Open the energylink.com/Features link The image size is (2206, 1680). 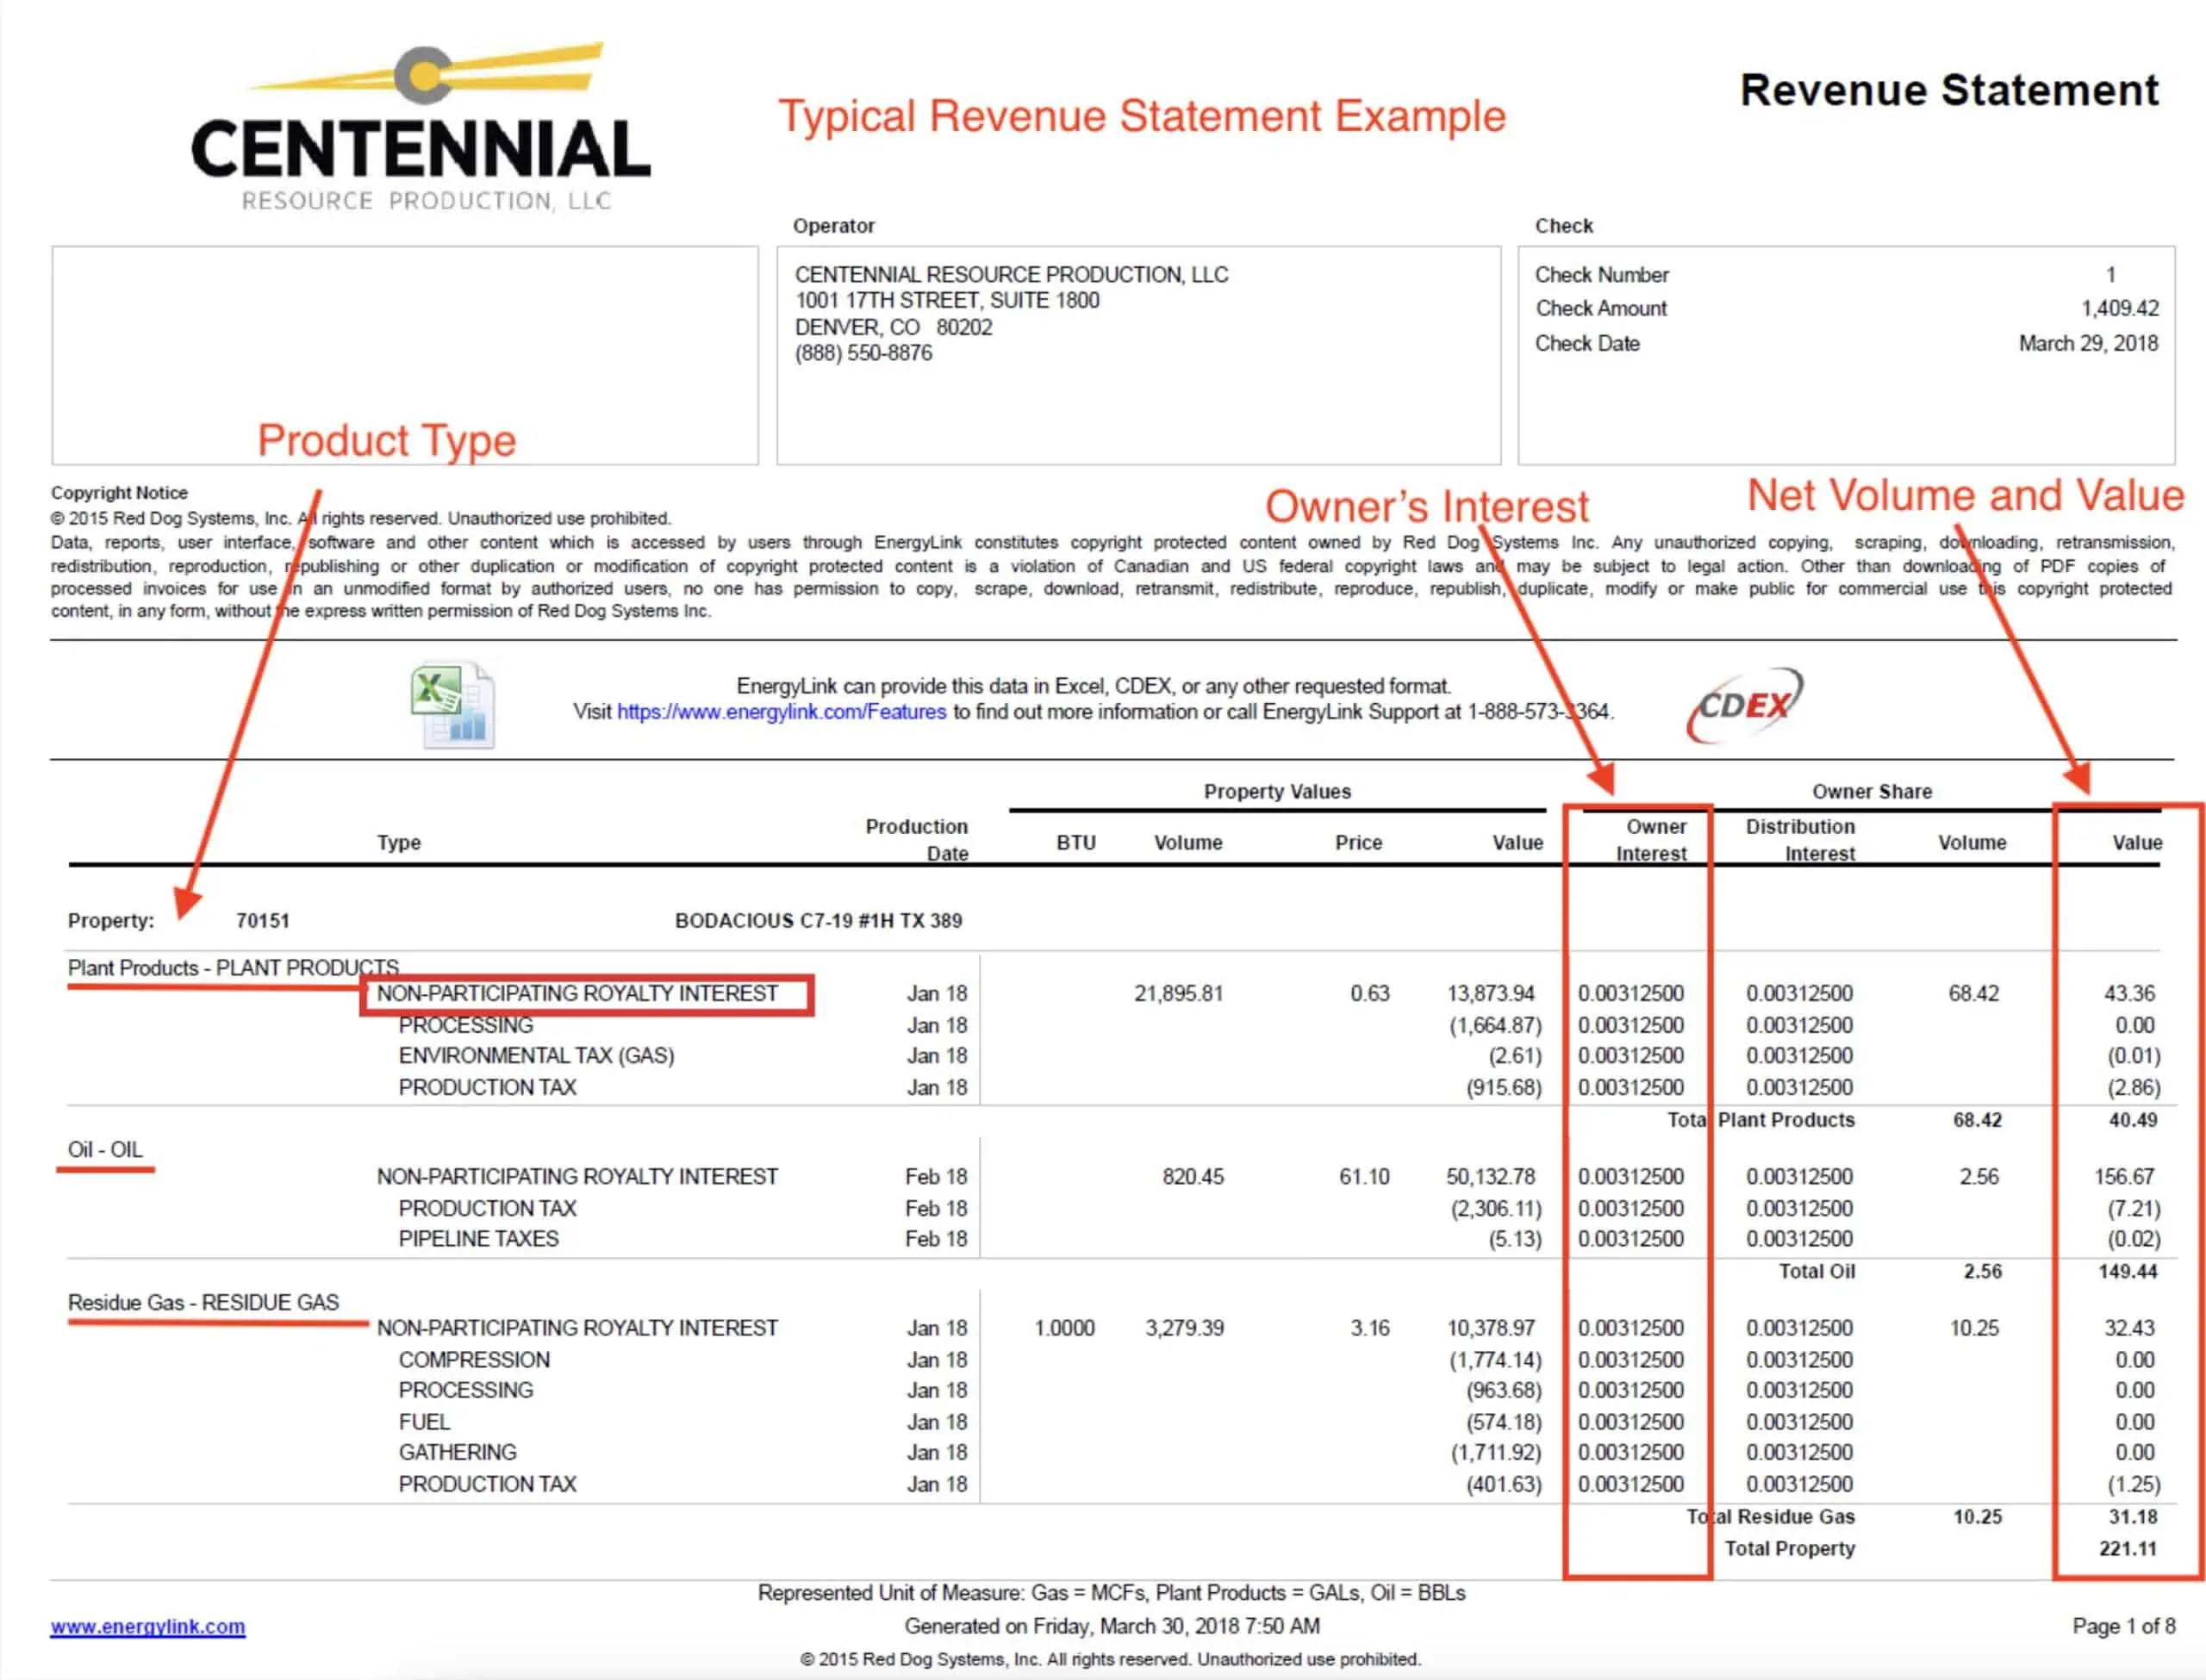[781, 712]
